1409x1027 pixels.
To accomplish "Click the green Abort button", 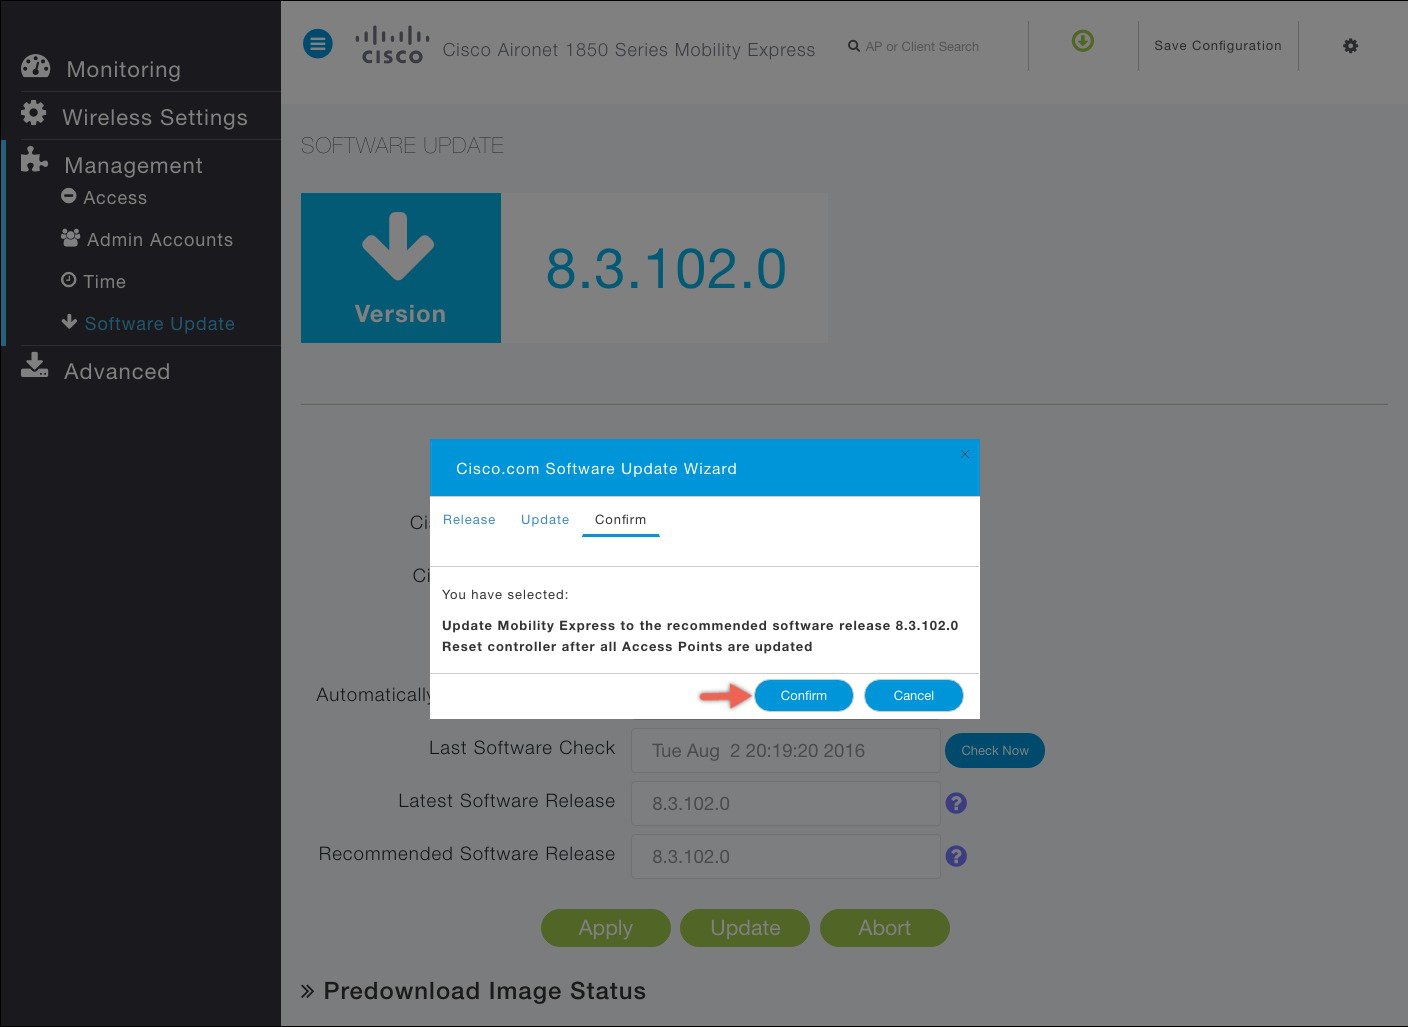I will coord(885,928).
